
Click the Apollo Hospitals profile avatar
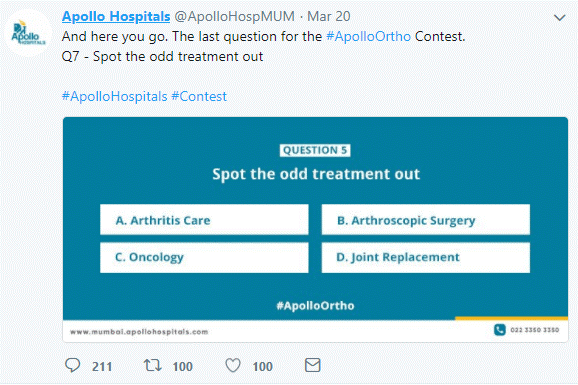[x=28, y=33]
